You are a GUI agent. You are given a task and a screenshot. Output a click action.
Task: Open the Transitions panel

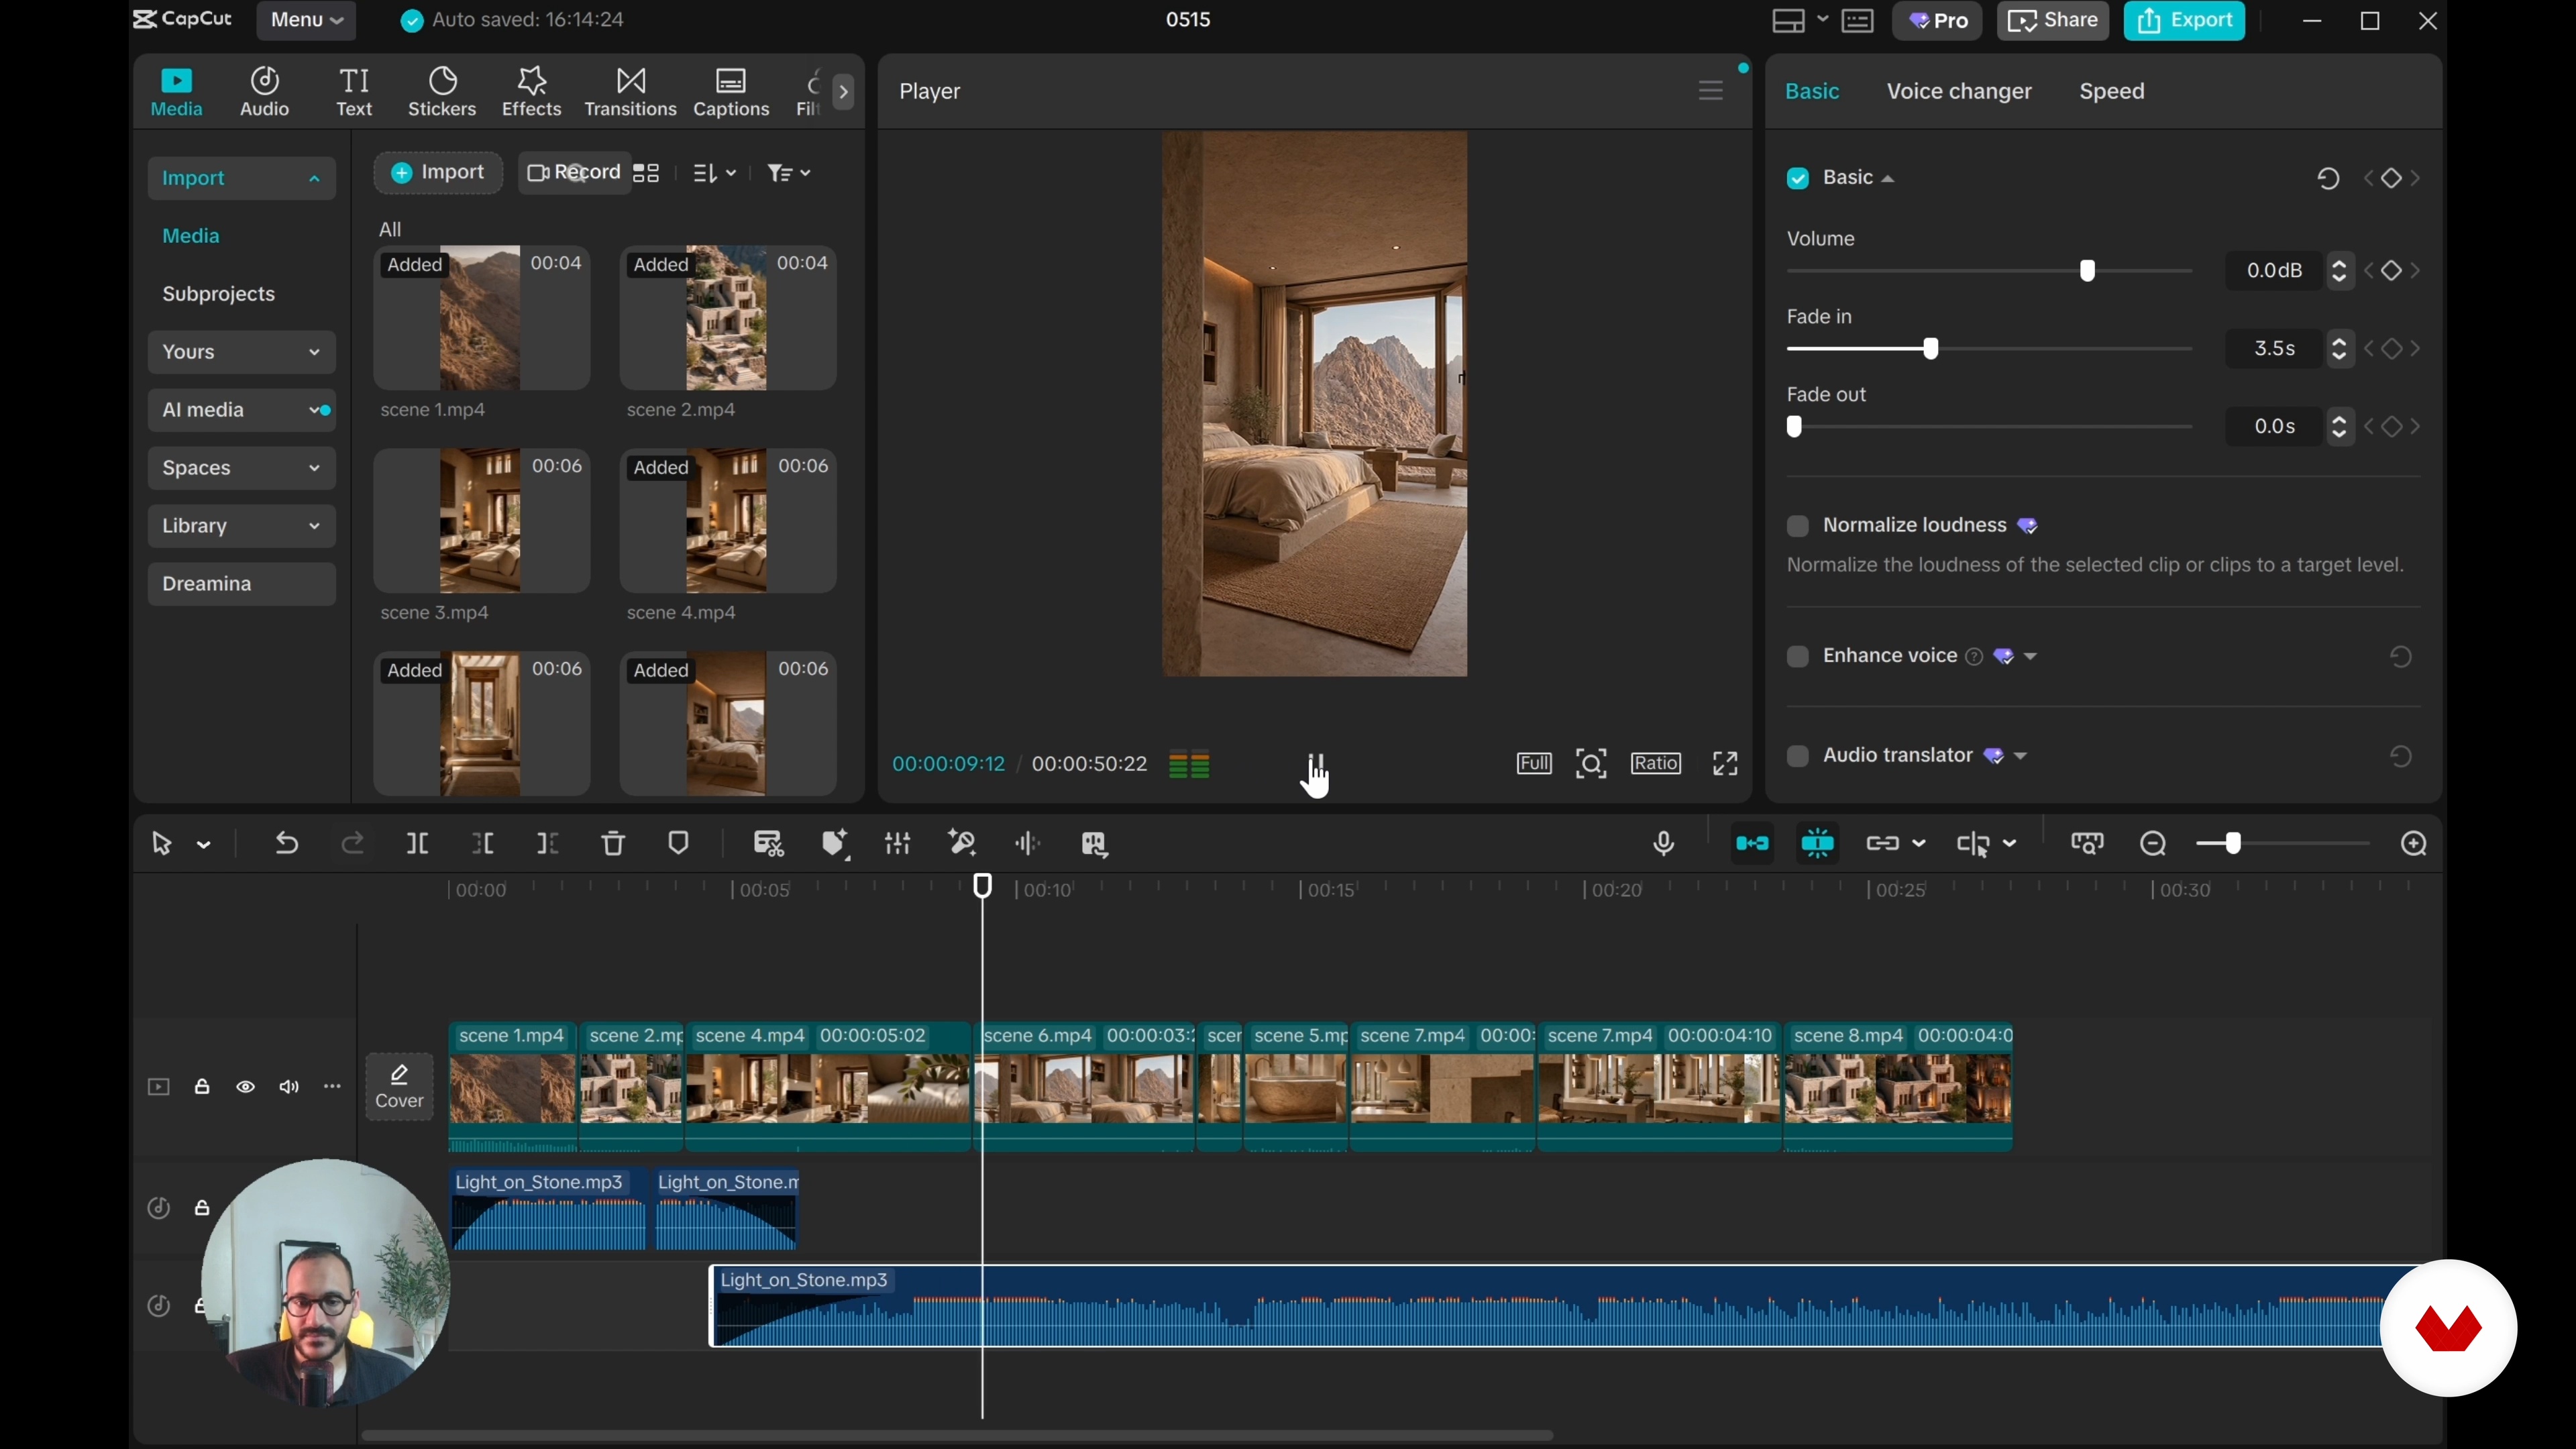pos(630,92)
